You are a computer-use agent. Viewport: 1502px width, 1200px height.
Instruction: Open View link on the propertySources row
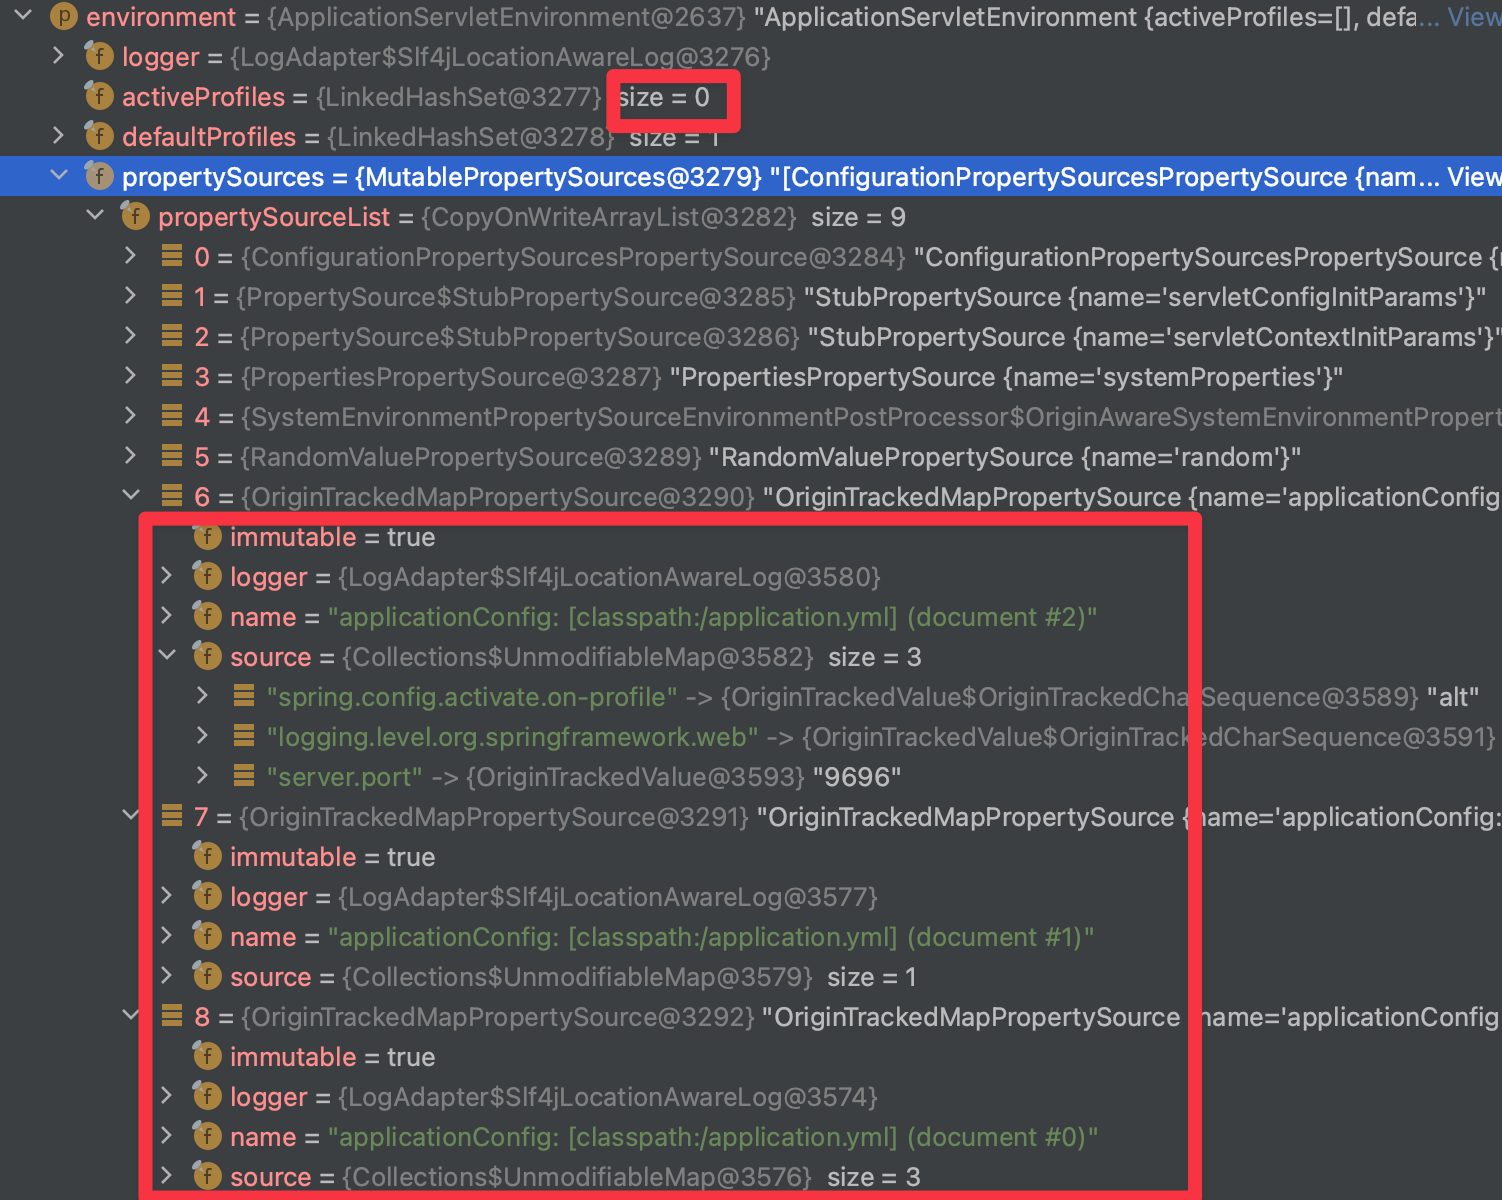coord(1473,177)
